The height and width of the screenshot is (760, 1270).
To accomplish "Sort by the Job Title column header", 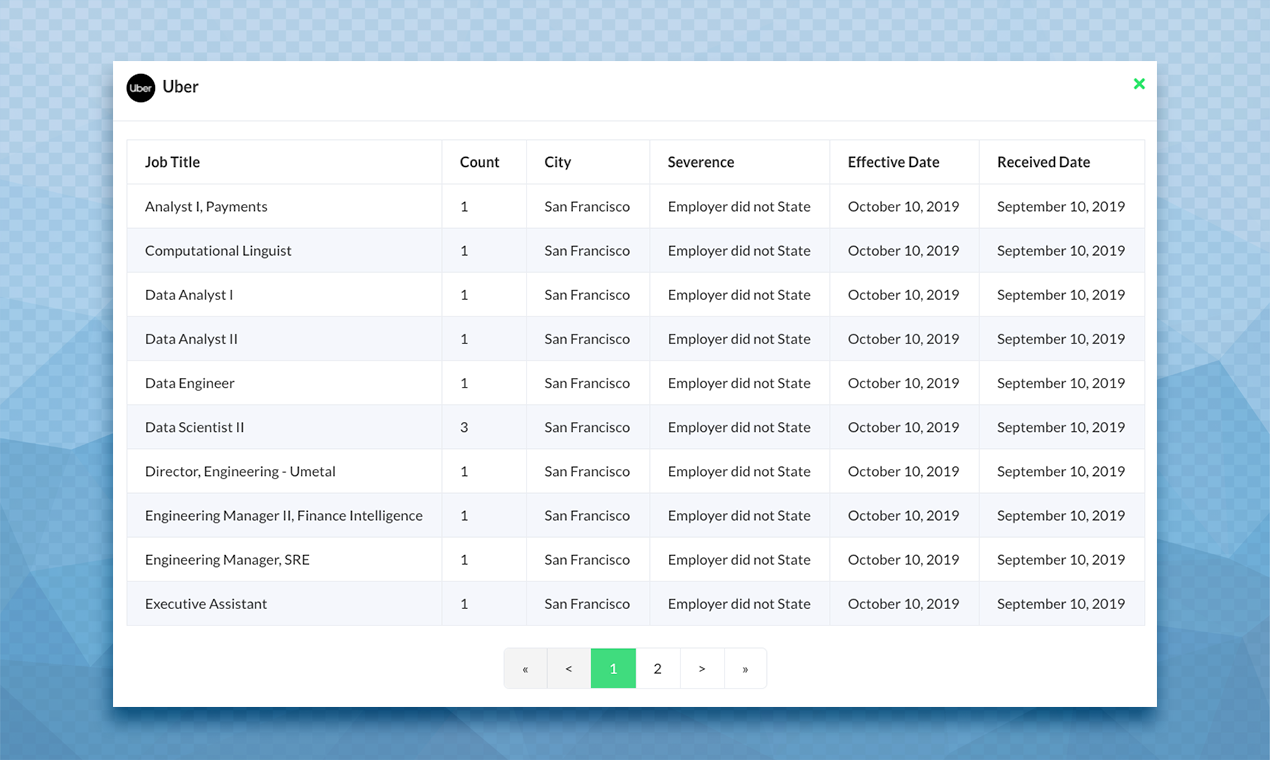I will tap(172, 161).
